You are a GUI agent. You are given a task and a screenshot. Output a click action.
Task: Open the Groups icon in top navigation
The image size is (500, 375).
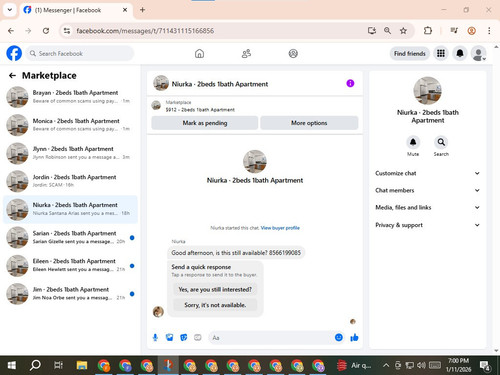point(293,53)
